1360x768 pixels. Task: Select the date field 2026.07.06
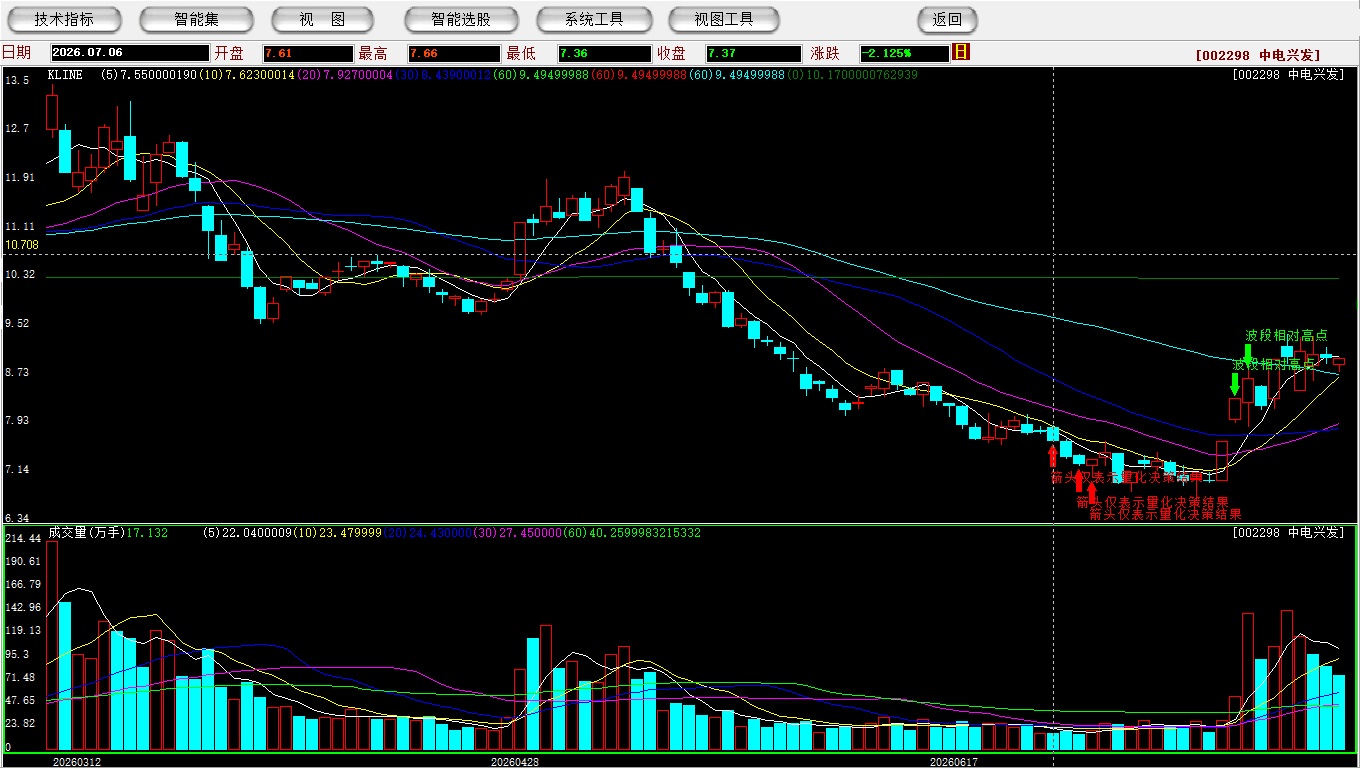(129, 53)
